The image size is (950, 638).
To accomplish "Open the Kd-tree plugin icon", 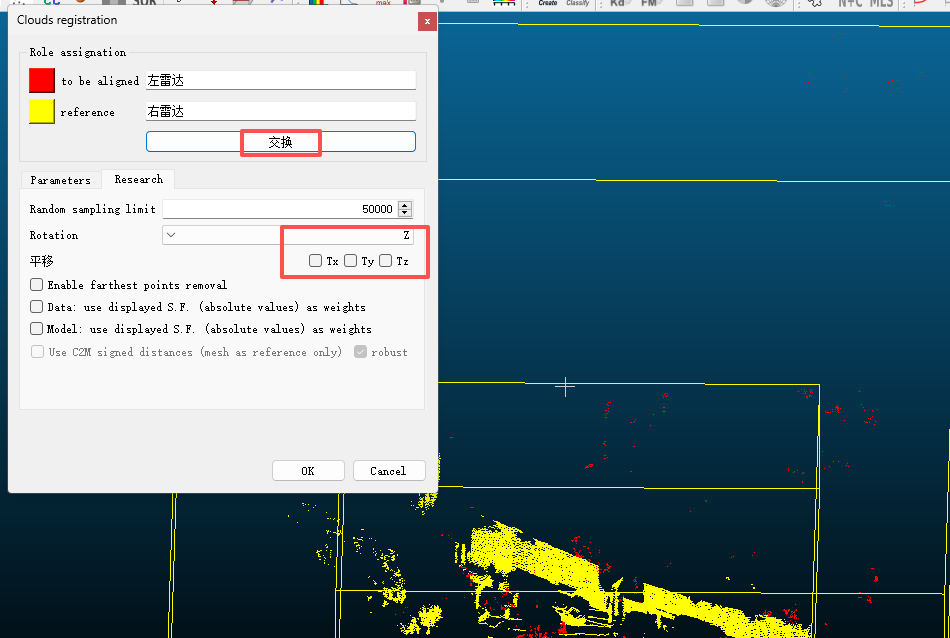I will click(x=620, y=4).
